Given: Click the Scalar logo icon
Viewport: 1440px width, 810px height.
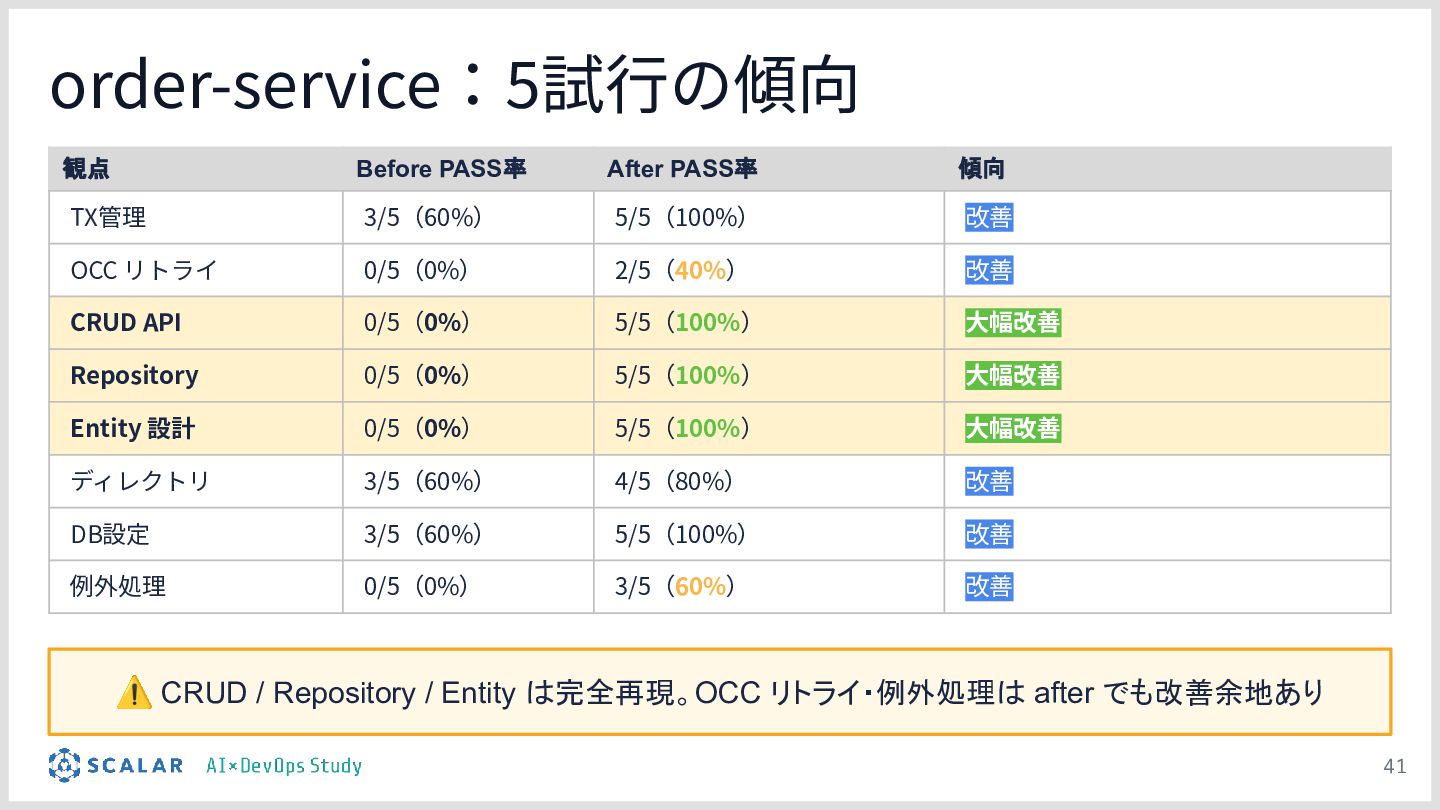Looking at the screenshot, I should point(64,765).
